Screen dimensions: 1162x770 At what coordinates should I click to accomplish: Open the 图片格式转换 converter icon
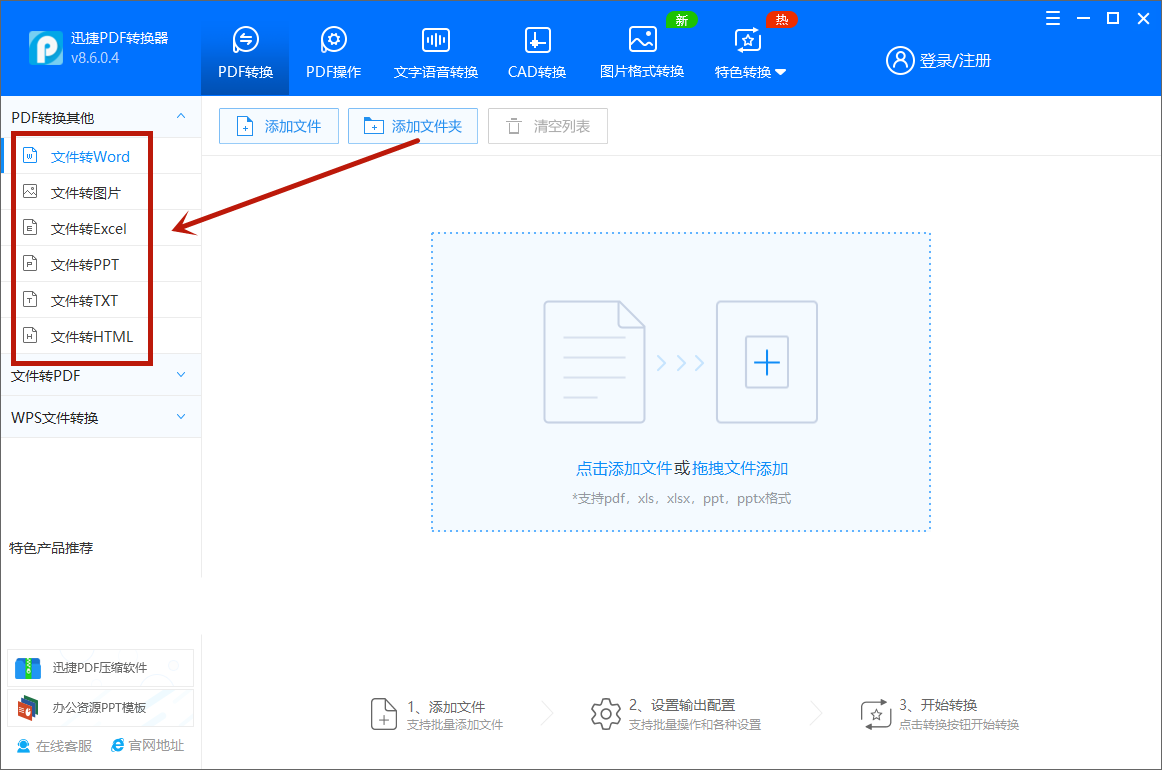coord(641,42)
